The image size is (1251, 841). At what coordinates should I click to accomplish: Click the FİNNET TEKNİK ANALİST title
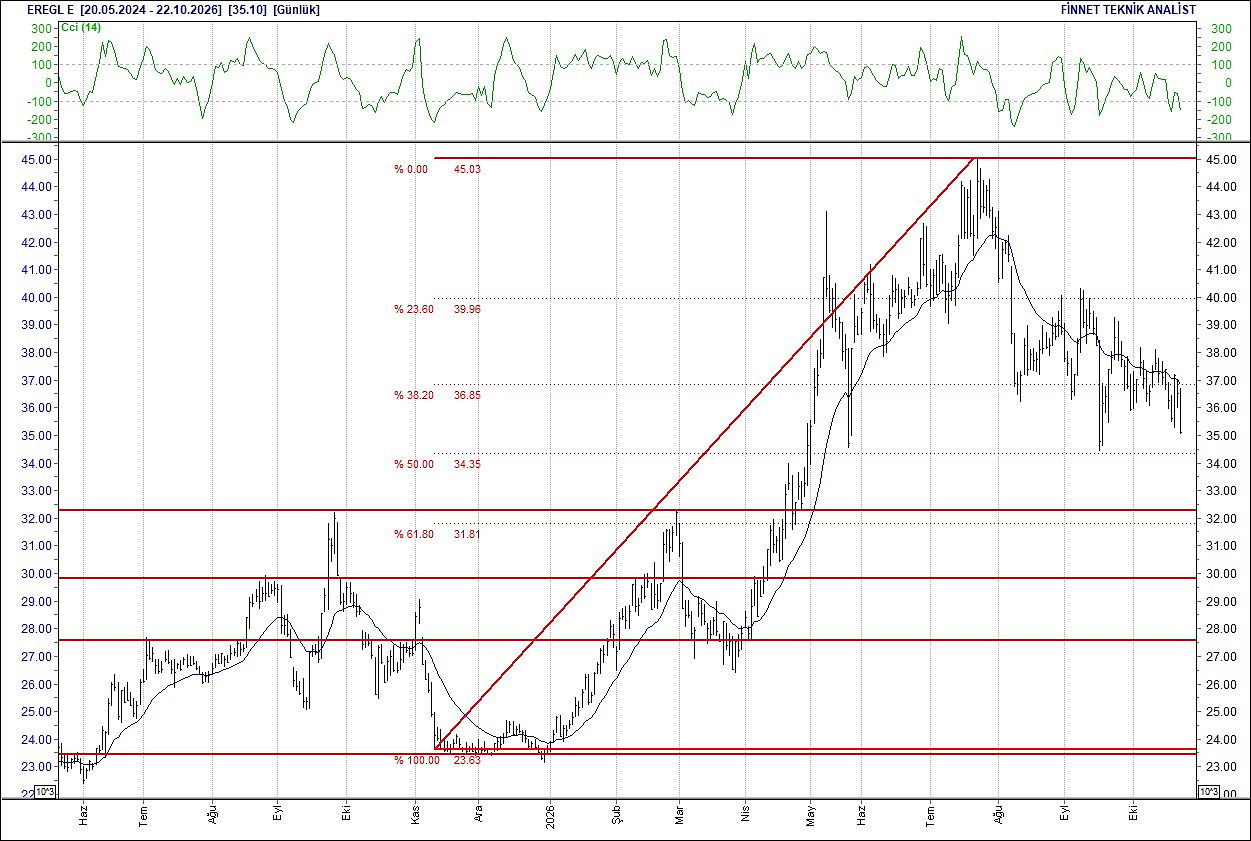pyautogui.click(x=1128, y=9)
